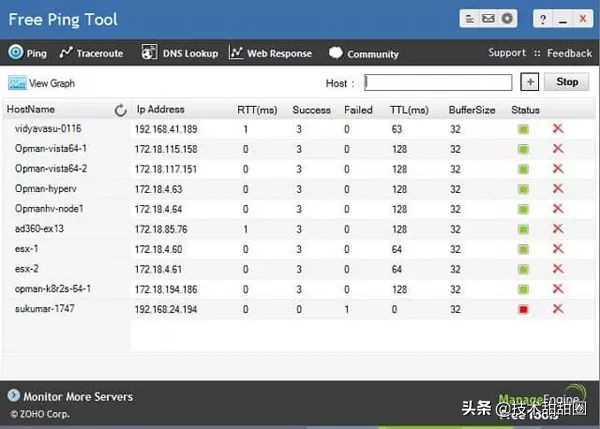Click IP address 192.168.24.194
The image size is (600, 429).
click(166, 309)
